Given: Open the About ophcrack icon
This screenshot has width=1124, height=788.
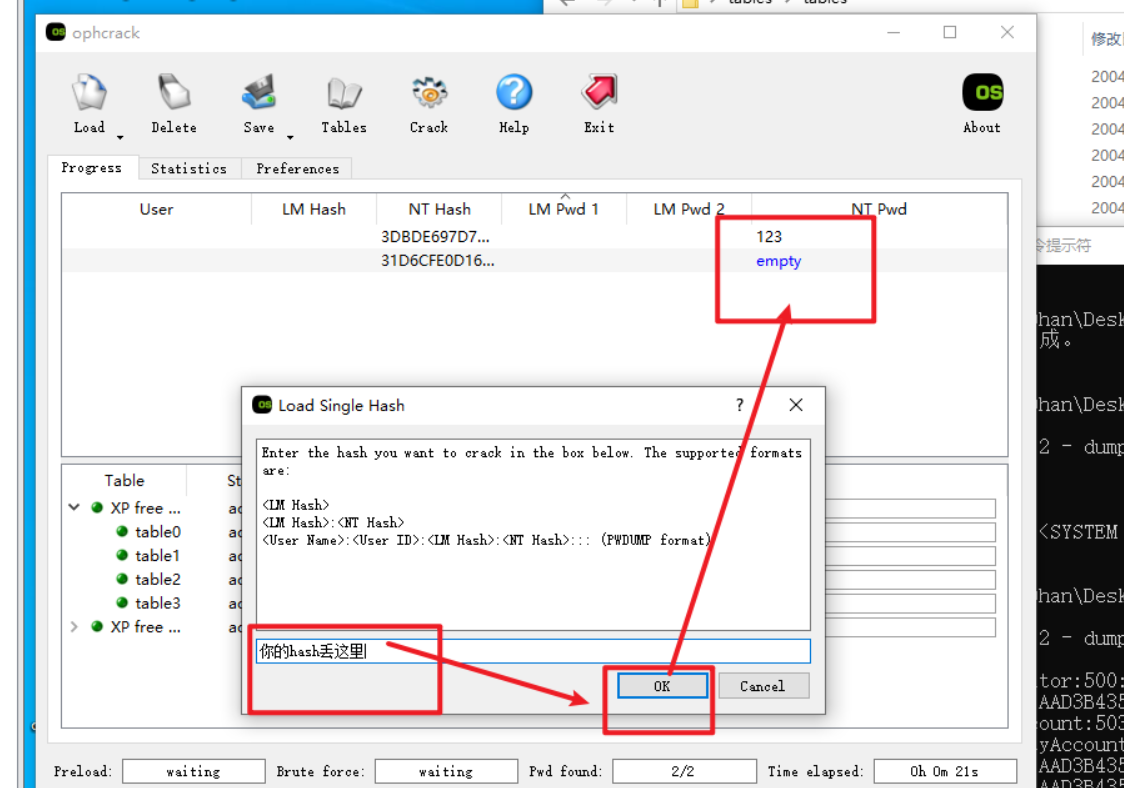Looking at the screenshot, I should [981, 94].
